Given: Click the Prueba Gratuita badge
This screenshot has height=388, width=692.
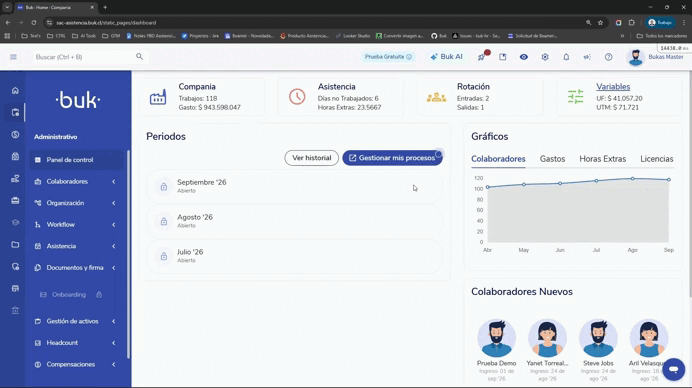Looking at the screenshot, I should [x=388, y=57].
